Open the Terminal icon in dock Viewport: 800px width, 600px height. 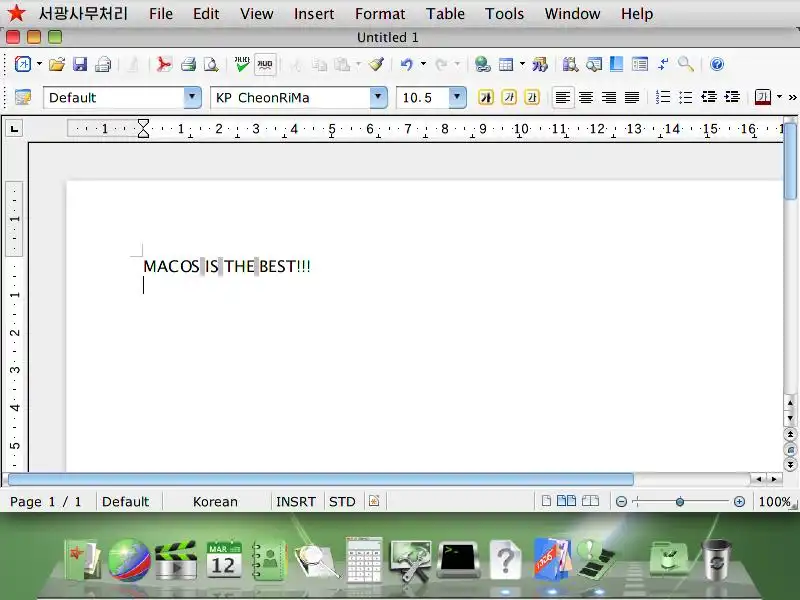[x=458, y=560]
